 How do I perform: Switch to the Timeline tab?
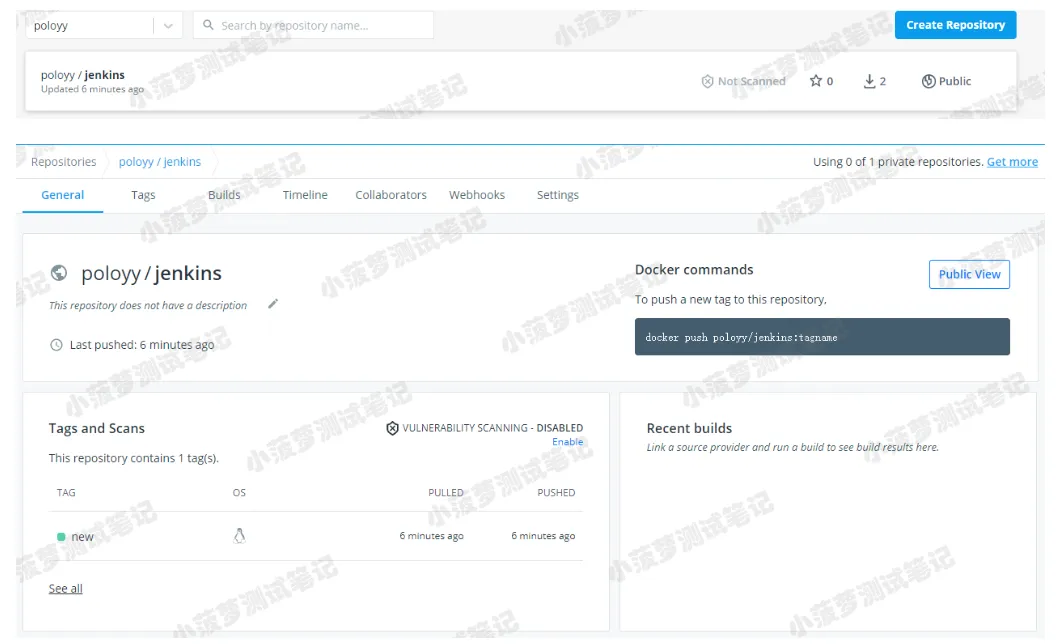(305, 195)
